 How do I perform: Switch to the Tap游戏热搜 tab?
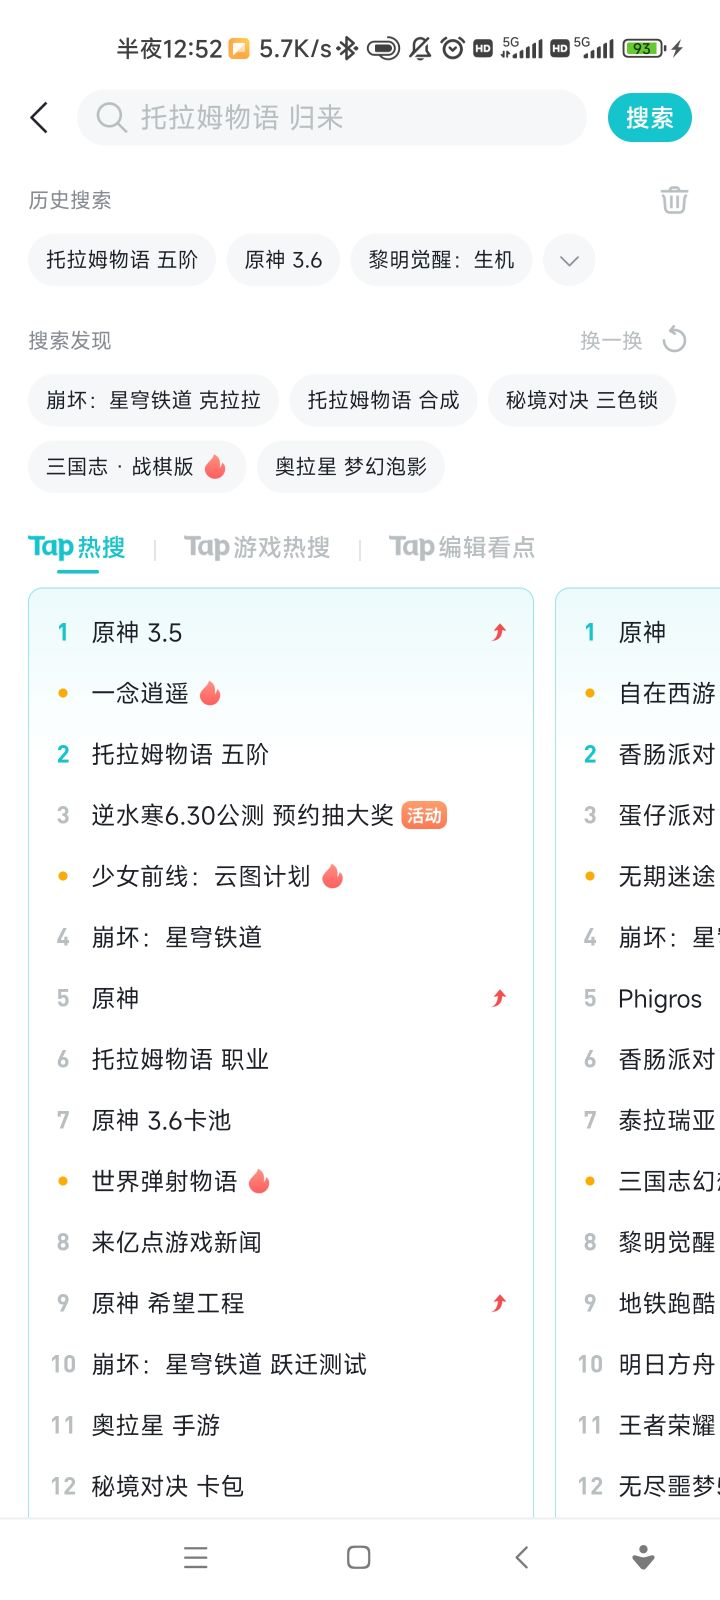click(x=257, y=547)
